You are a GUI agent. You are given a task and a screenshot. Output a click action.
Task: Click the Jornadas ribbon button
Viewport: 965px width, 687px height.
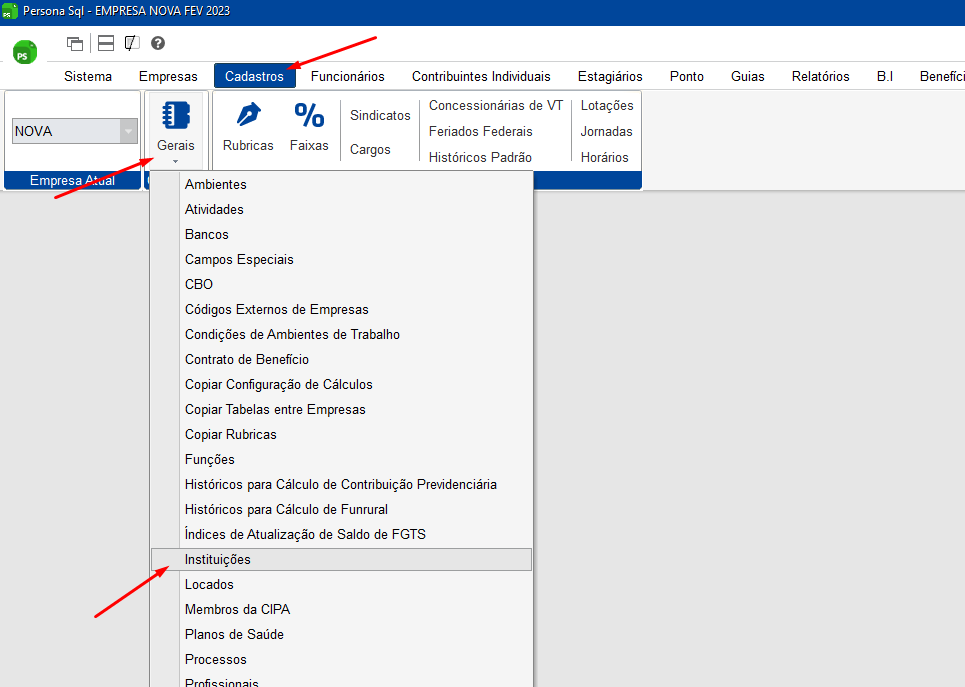tap(606, 131)
